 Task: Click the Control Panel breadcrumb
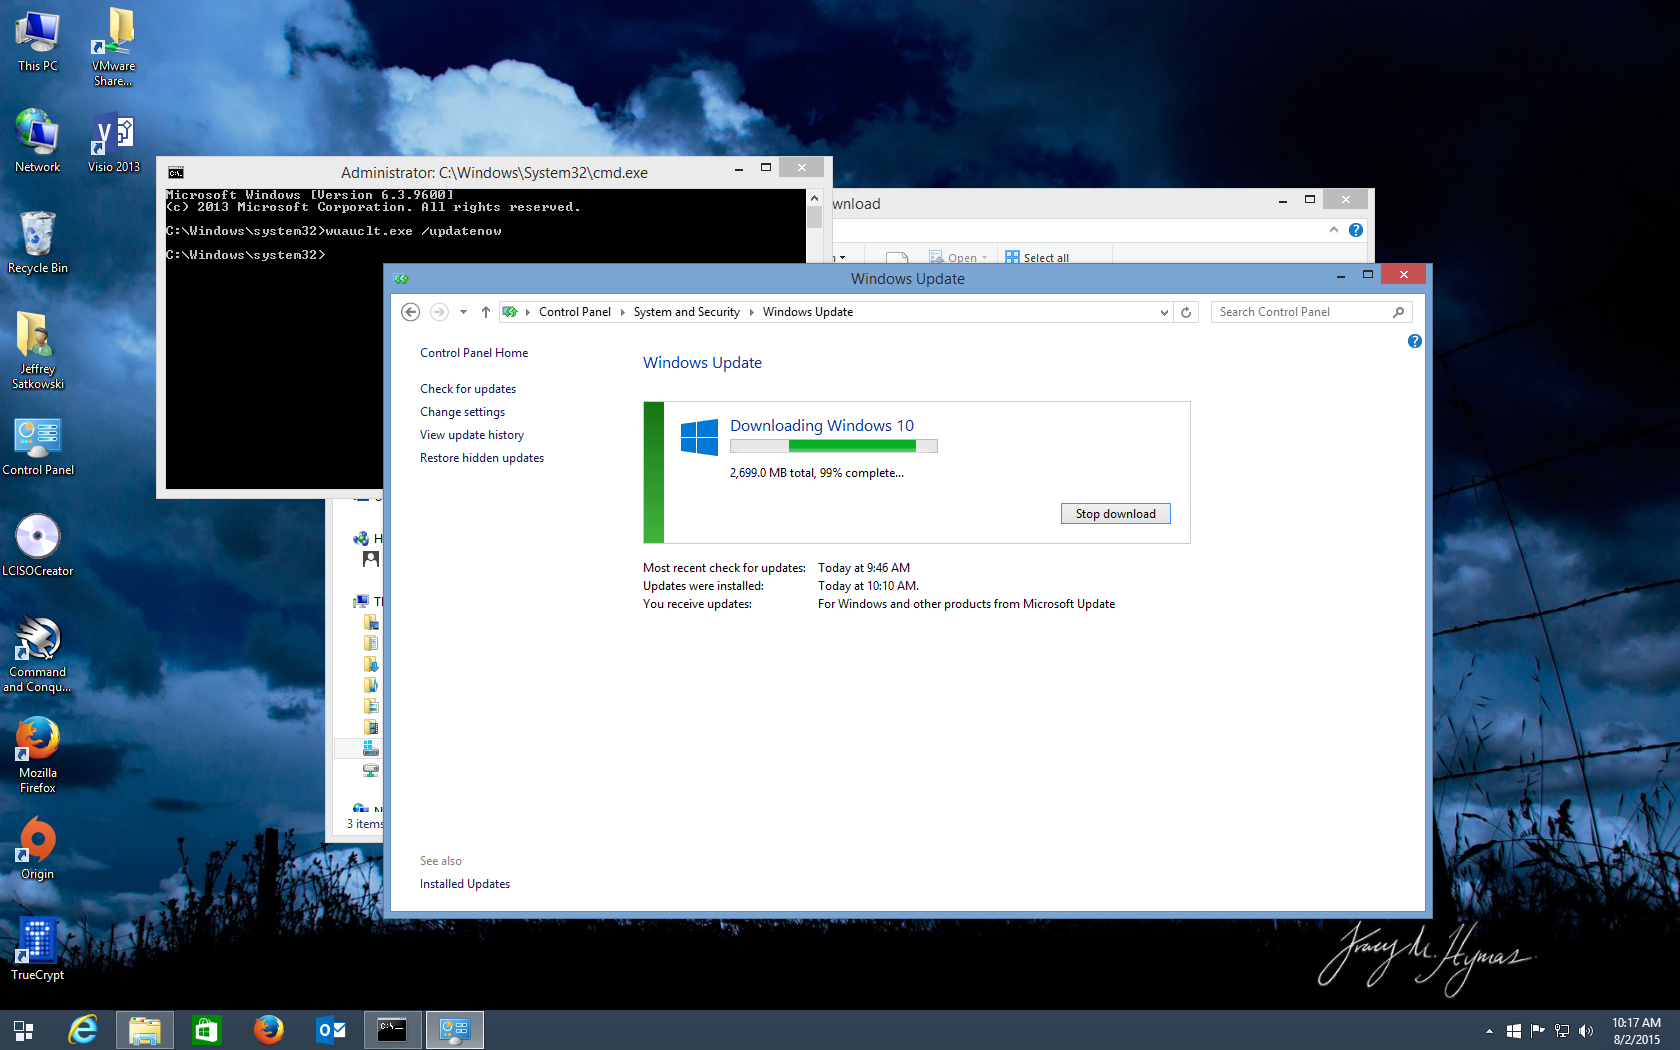tap(575, 312)
